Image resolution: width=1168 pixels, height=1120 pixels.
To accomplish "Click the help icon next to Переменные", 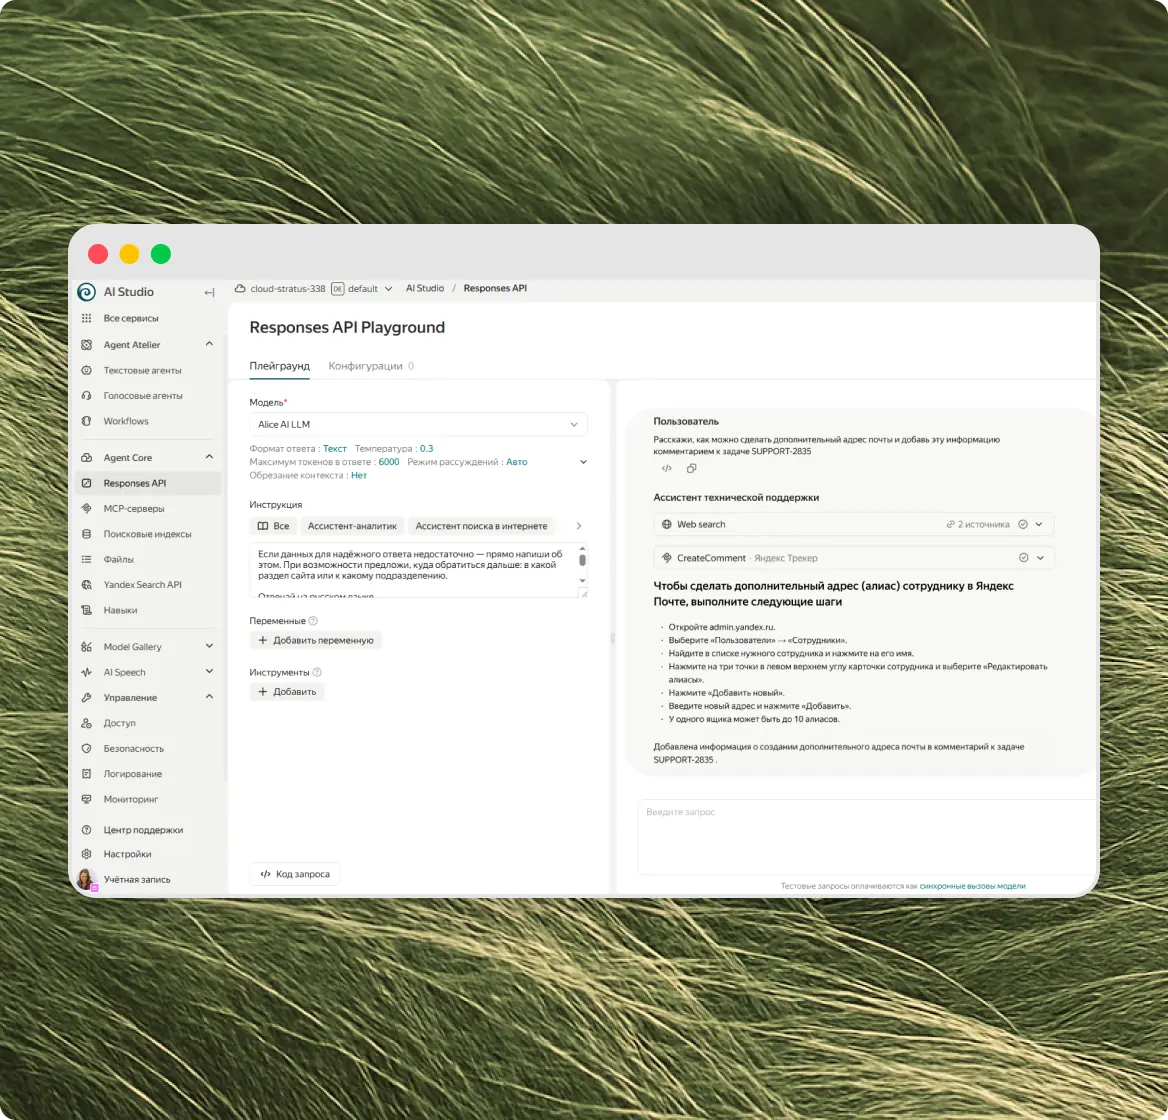I will (x=313, y=620).
